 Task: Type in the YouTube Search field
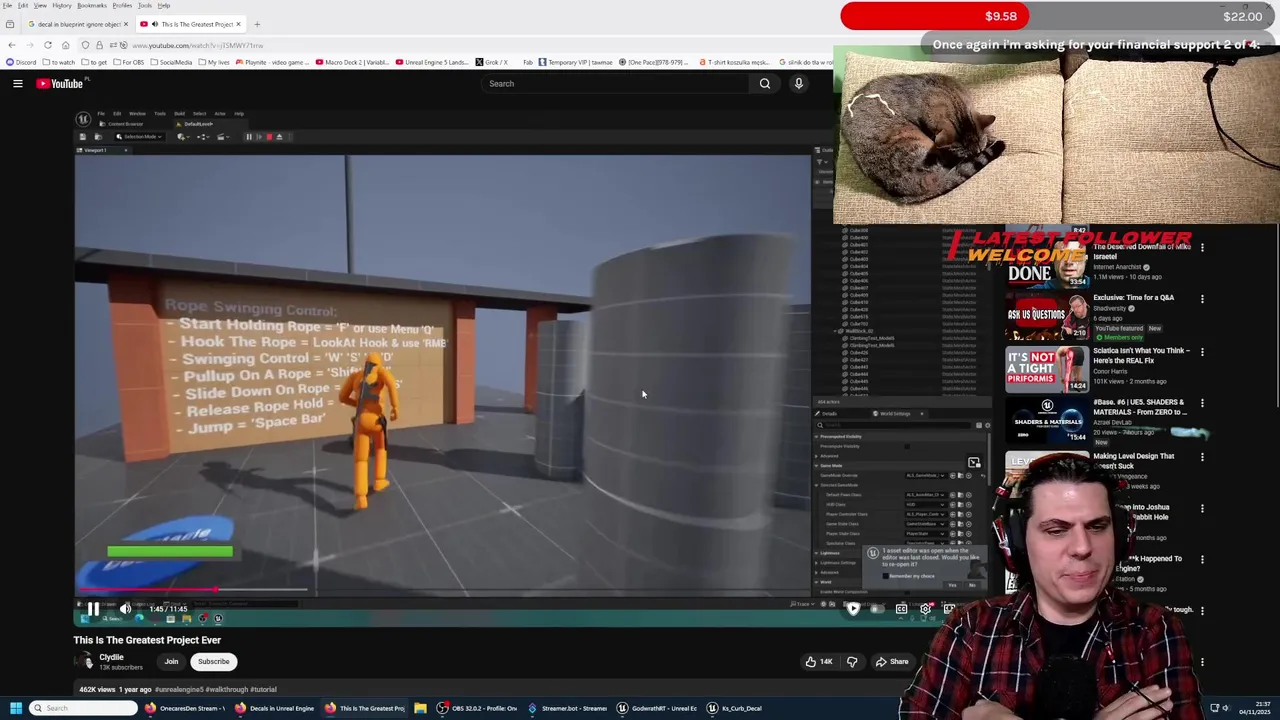(x=615, y=83)
